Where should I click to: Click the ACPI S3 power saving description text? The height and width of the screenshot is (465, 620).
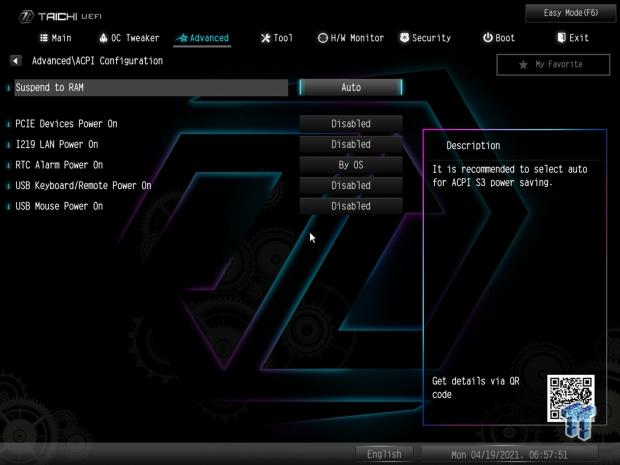click(510, 176)
